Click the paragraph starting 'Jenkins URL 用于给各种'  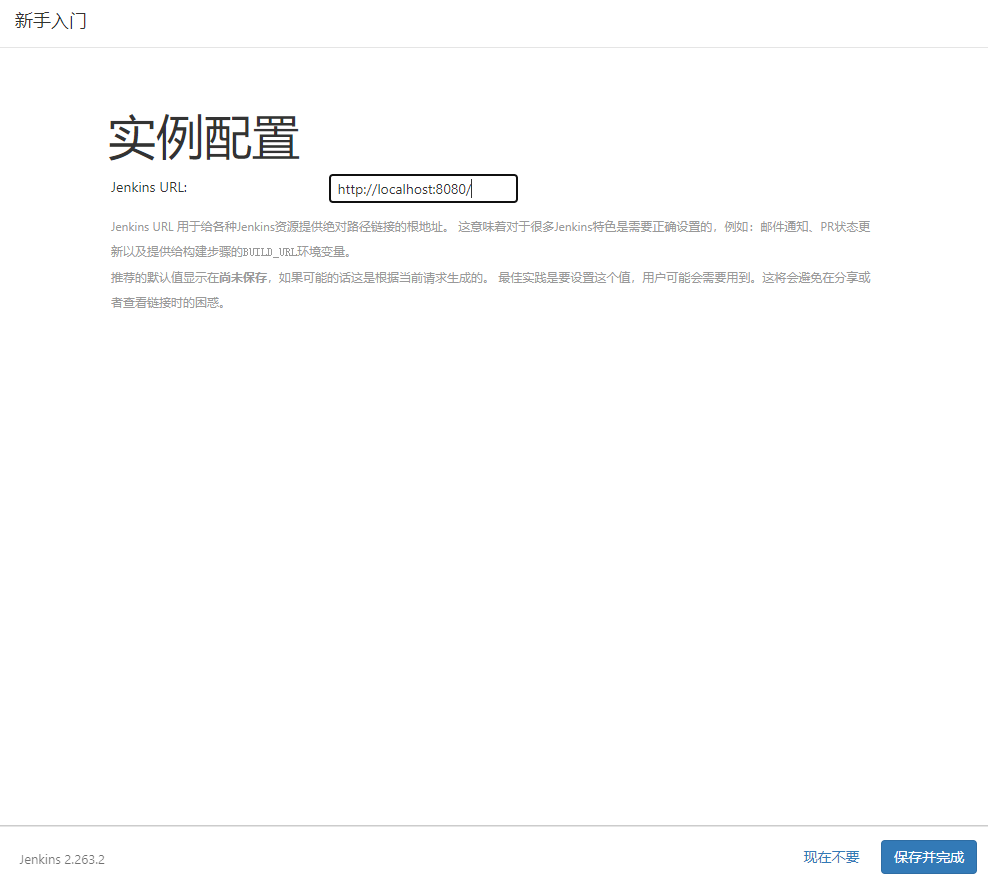tap(490, 239)
